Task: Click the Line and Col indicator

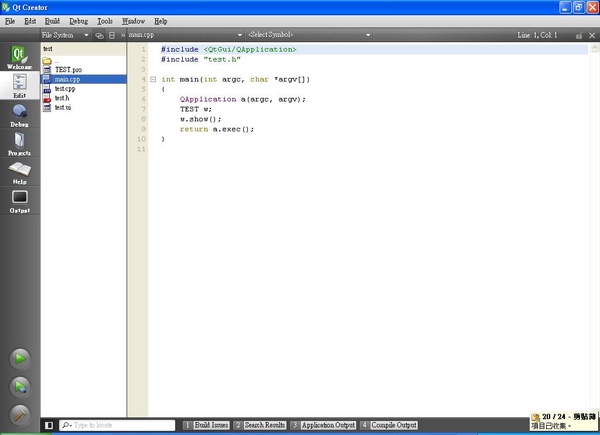Action: point(537,35)
